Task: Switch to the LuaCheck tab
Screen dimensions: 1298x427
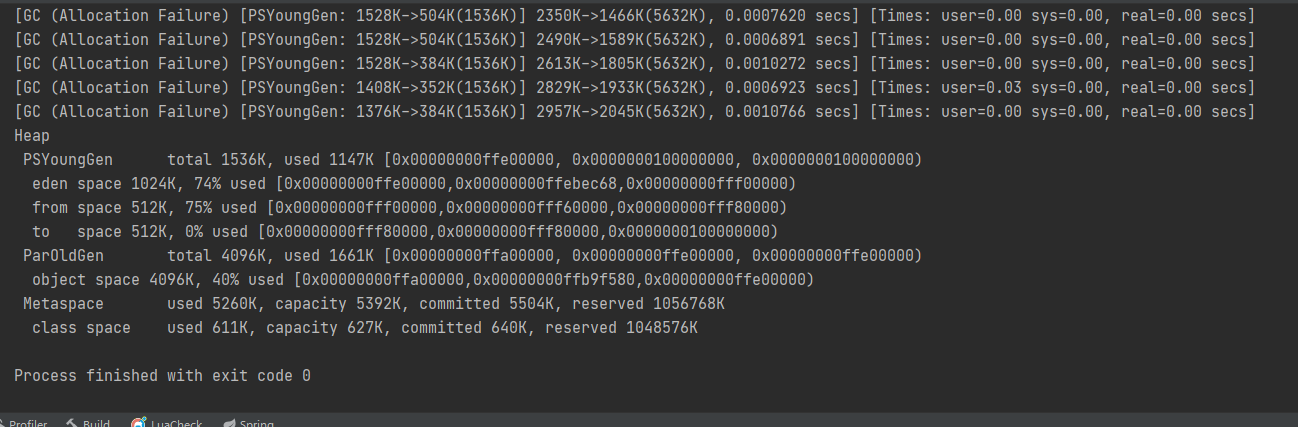Action: (176, 423)
